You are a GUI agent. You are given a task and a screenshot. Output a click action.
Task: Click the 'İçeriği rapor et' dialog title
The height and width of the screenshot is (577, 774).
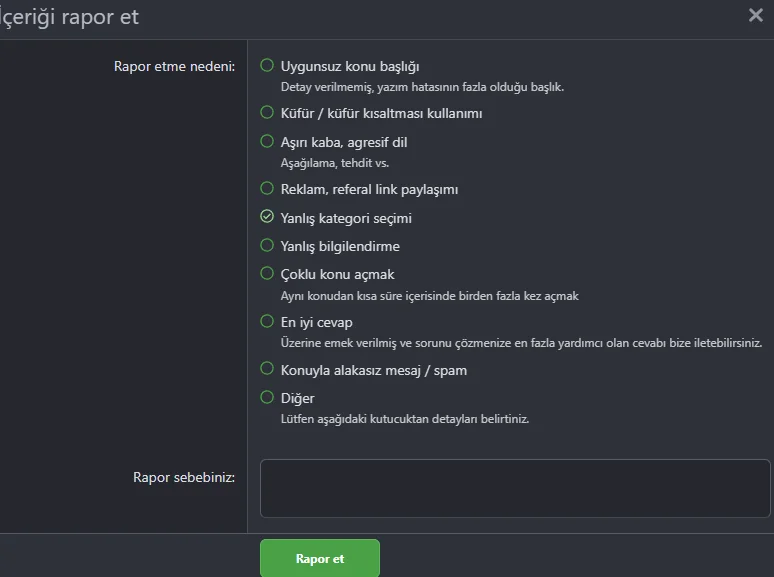pos(70,17)
